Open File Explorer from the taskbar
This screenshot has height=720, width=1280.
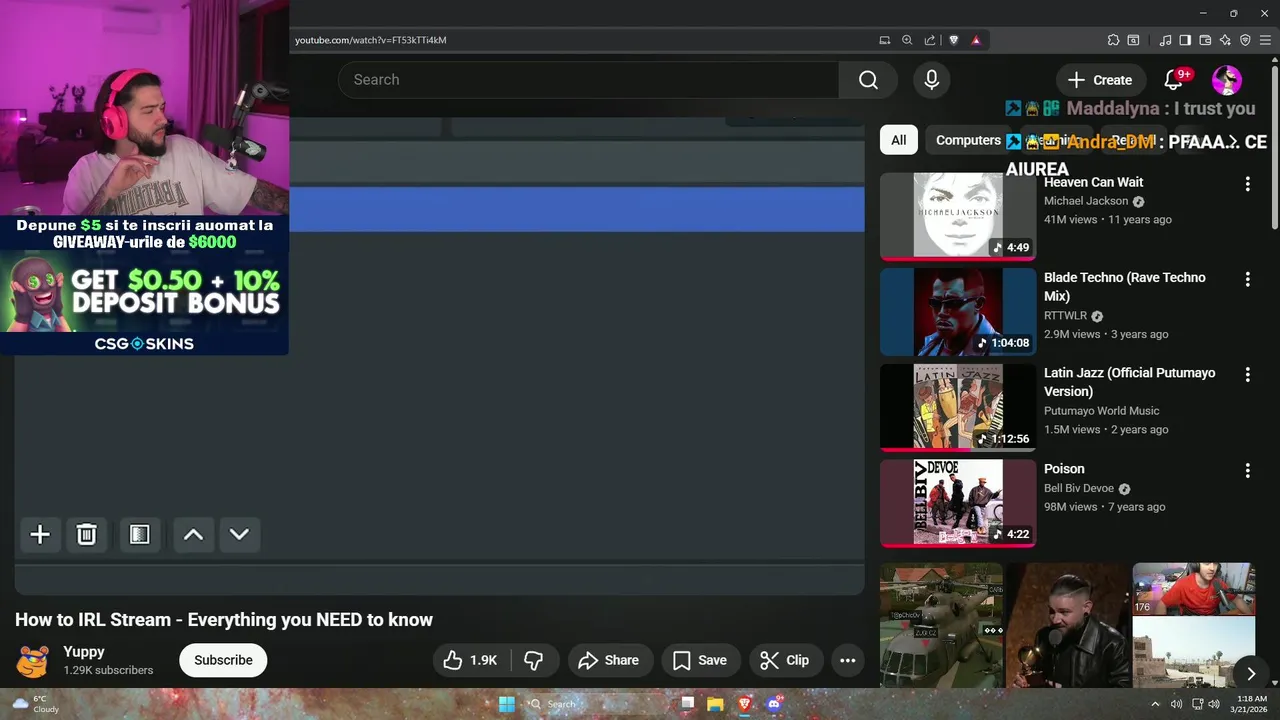point(715,704)
